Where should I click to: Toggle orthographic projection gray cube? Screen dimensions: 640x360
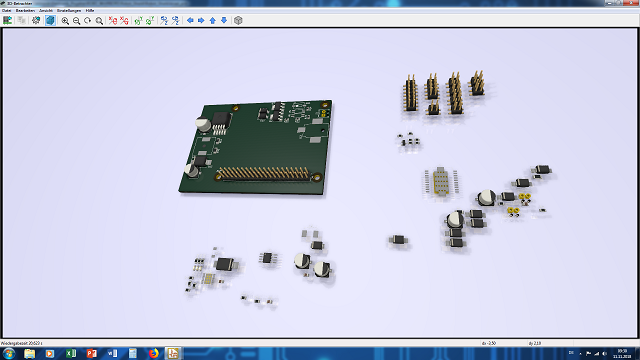point(238,20)
